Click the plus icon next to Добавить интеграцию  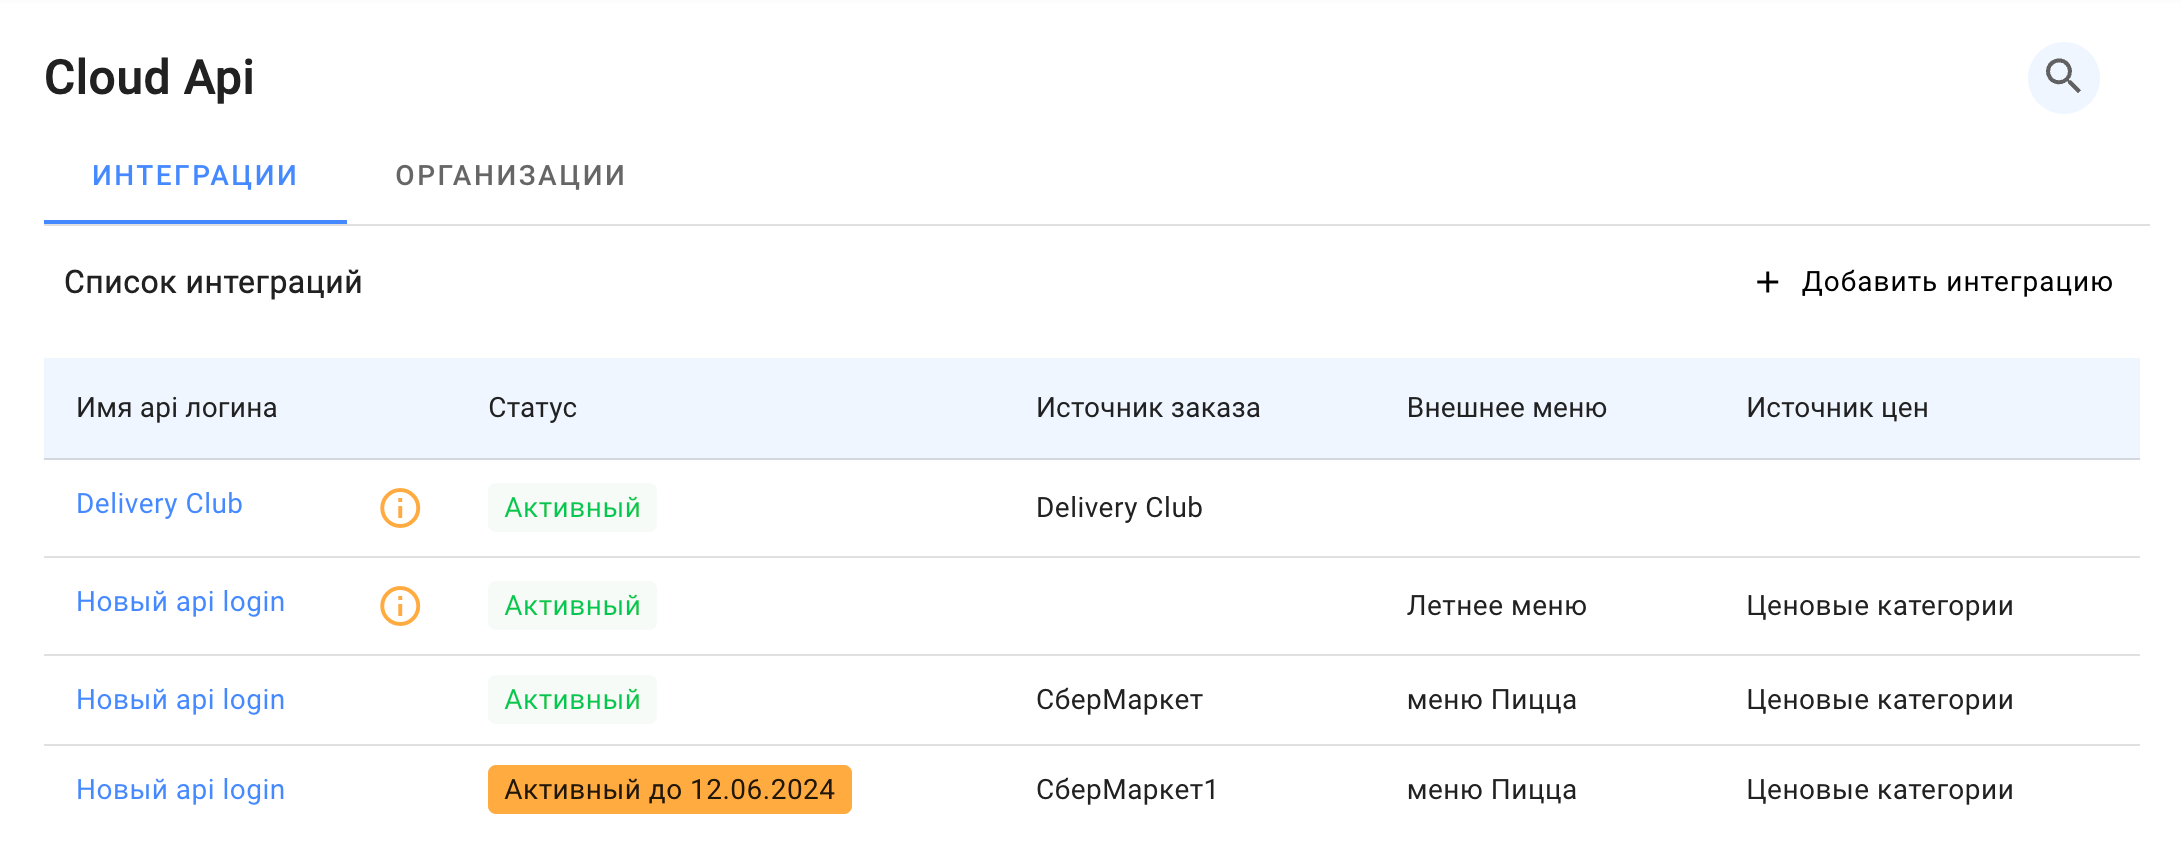coord(1766,282)
